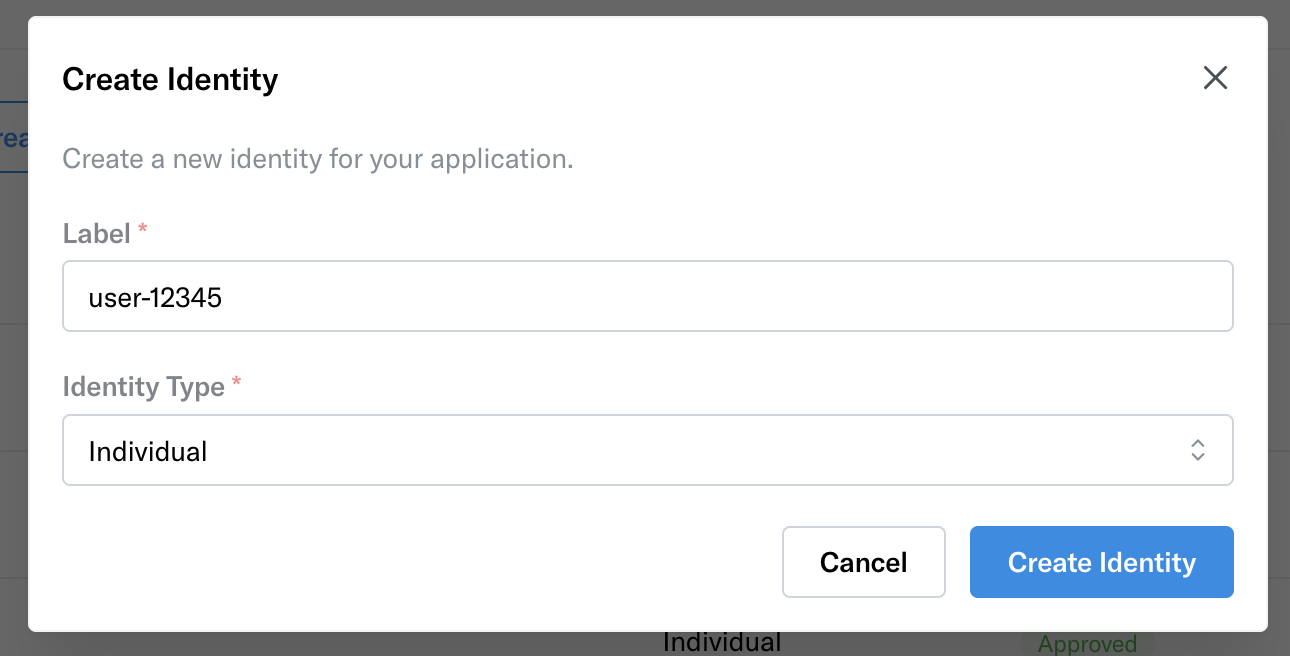Click the Cancel button
Image resolution: width=1290 pixels, height=656 pixels.
[x=864, y=562]
